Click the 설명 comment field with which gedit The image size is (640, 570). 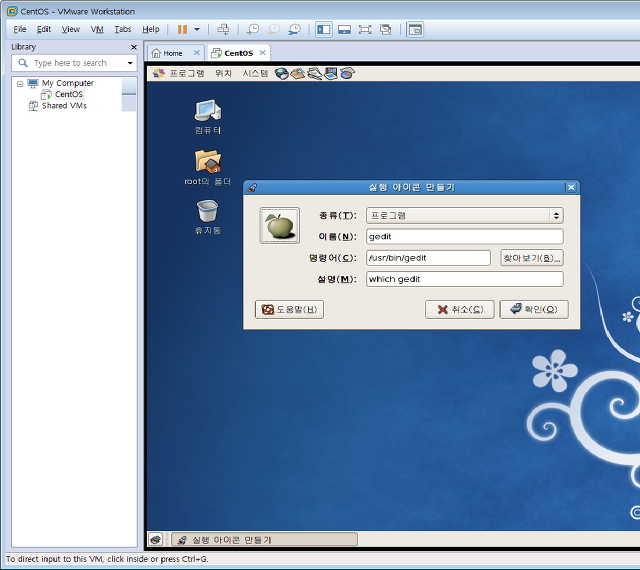click(464, 279)
